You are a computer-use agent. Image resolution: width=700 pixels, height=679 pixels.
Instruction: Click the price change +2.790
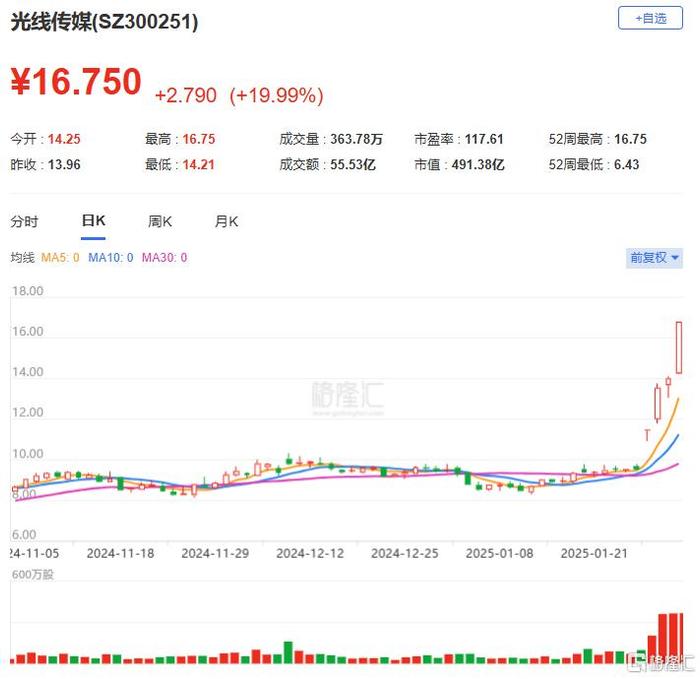tap(186, 96)
